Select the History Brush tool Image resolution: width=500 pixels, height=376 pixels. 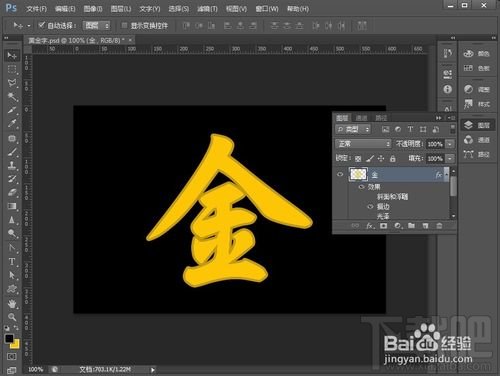[x=12, y=179]
